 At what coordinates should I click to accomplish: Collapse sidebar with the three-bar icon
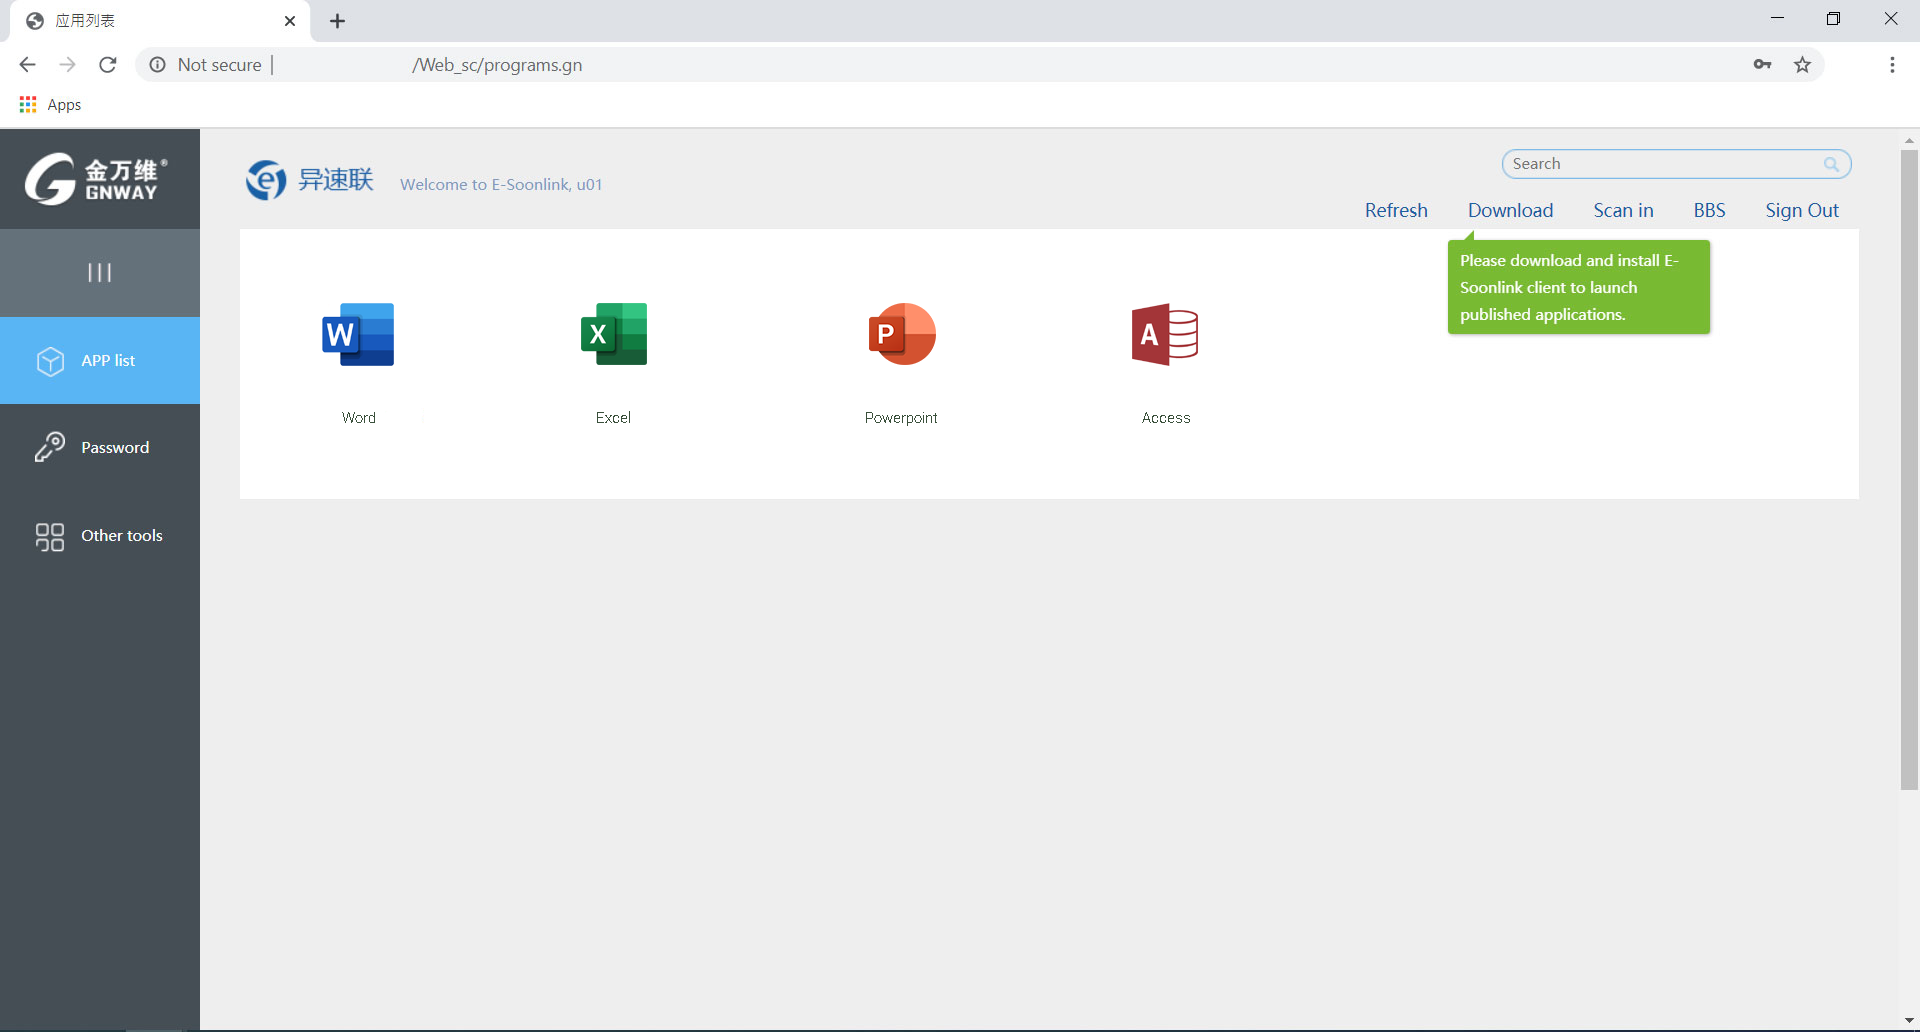[x=99, y=272]
